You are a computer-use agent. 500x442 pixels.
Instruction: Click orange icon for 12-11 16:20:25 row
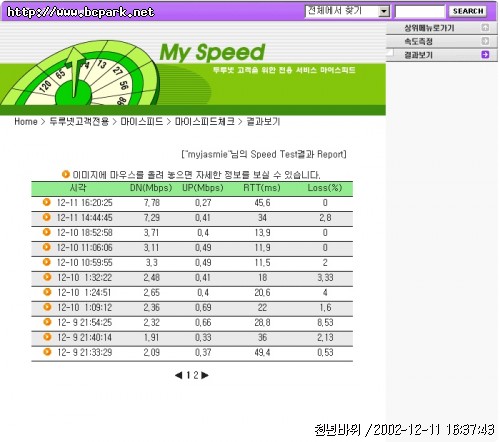point(47,202)
